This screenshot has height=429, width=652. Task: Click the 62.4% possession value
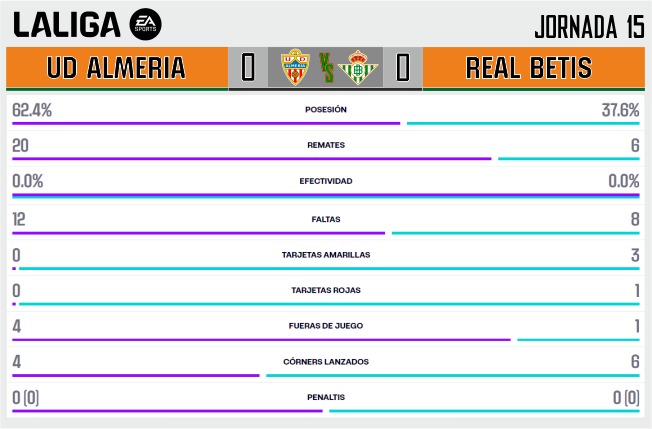coord(32,110)
